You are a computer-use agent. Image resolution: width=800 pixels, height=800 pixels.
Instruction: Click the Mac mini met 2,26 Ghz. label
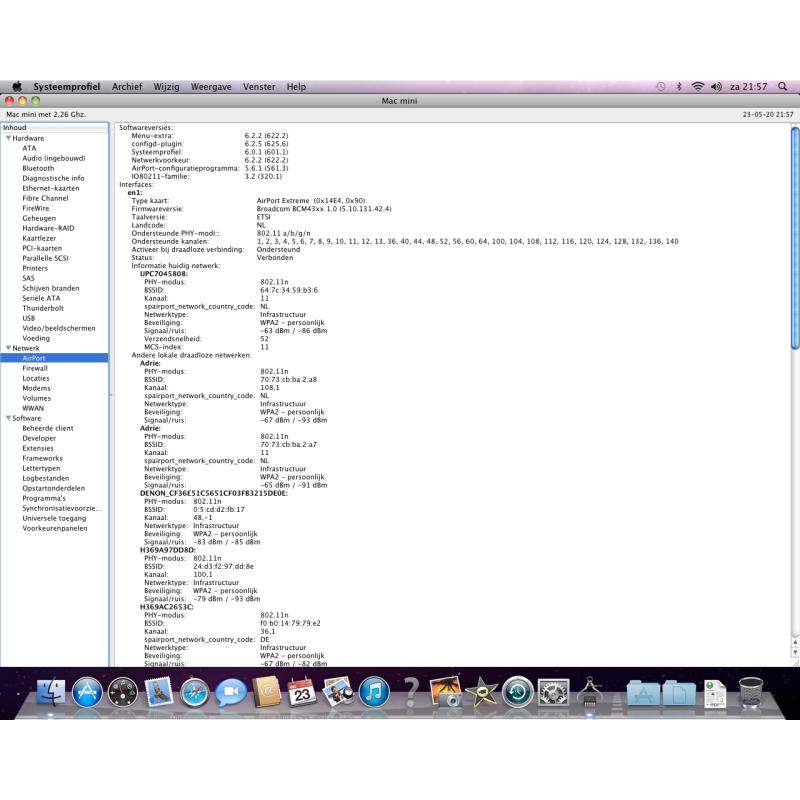click(x=46, y=114)
